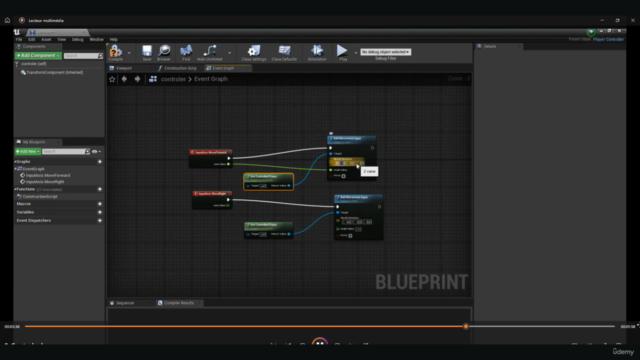Select TransformComponent (Inherited)

tap(52, 73)
